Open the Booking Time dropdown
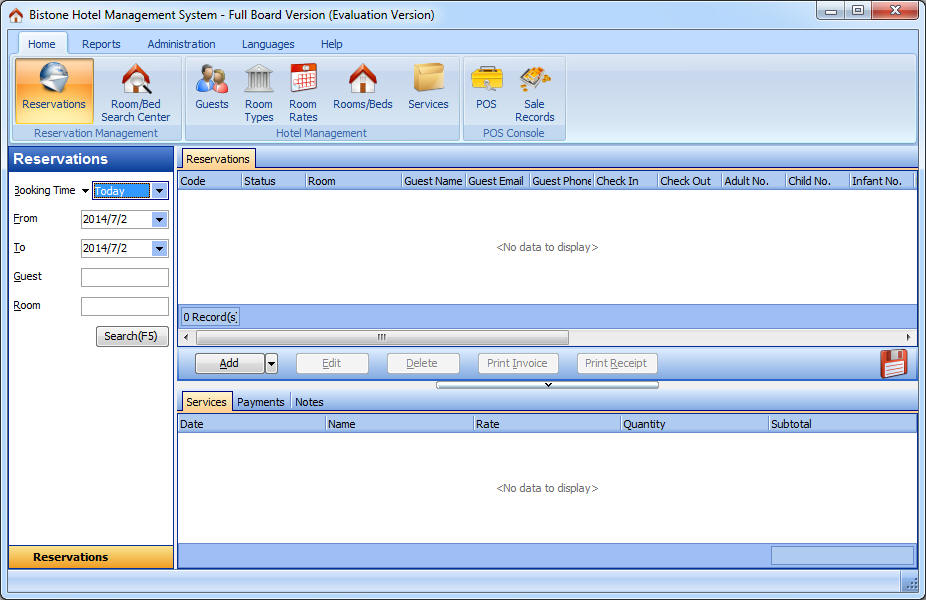 coord(158,190)
